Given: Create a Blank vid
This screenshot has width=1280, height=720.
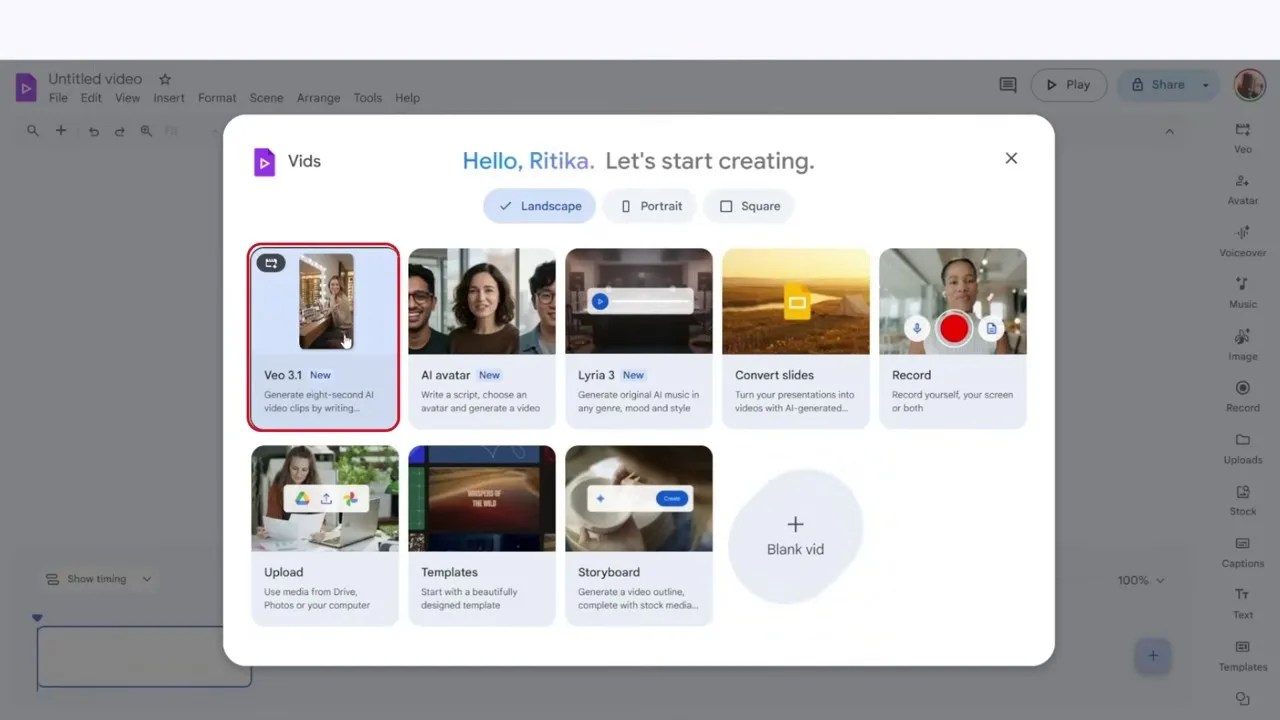Looking at the screenshot, I should [795, 537].
